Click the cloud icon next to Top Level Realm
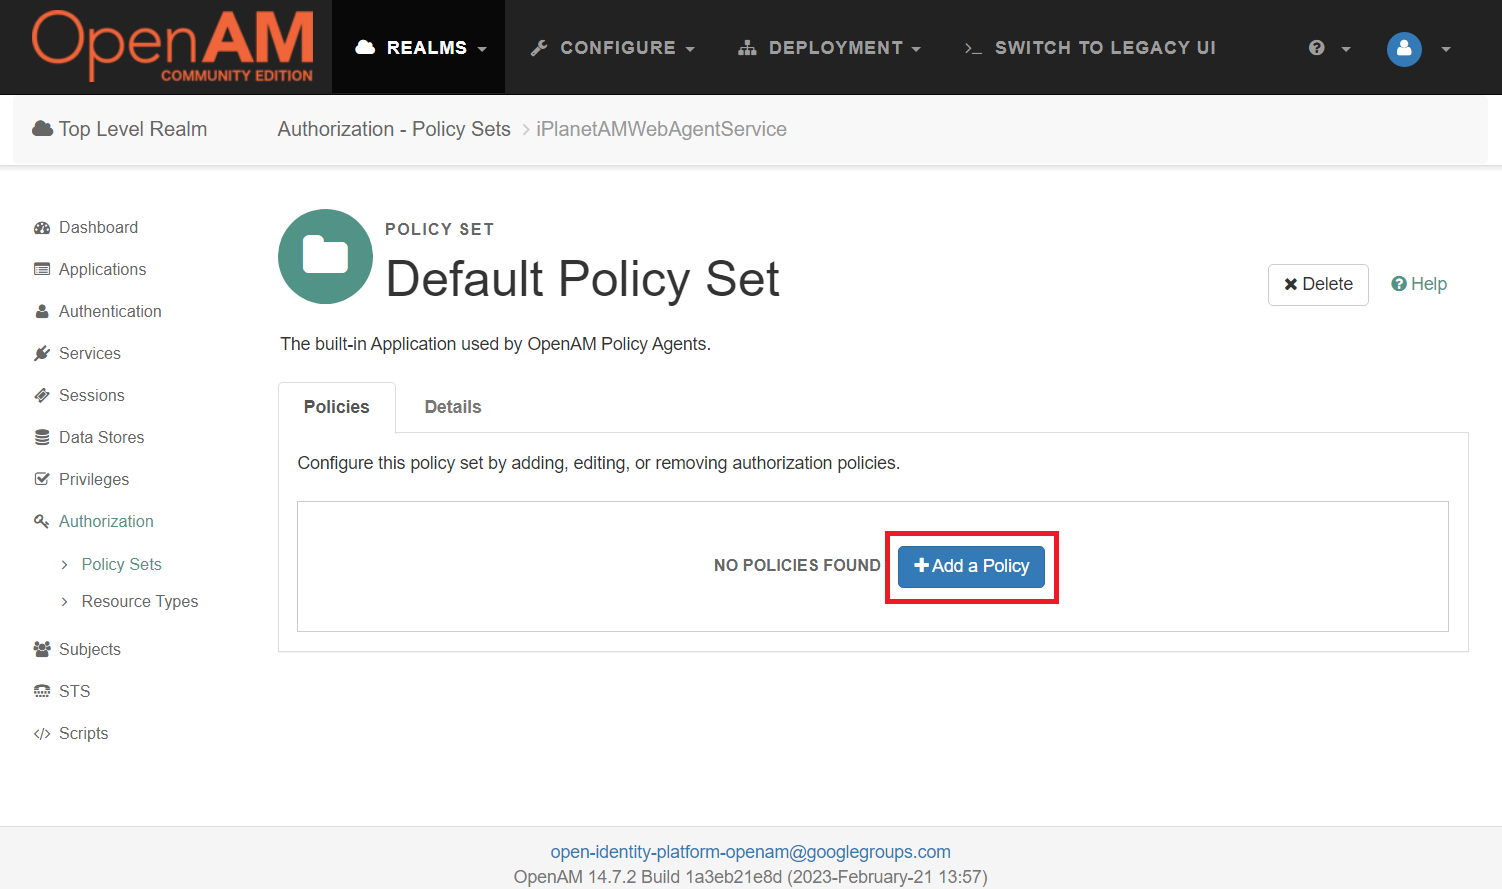The width and height of the screenshot is (1502, 889). (x=42, y=128)
